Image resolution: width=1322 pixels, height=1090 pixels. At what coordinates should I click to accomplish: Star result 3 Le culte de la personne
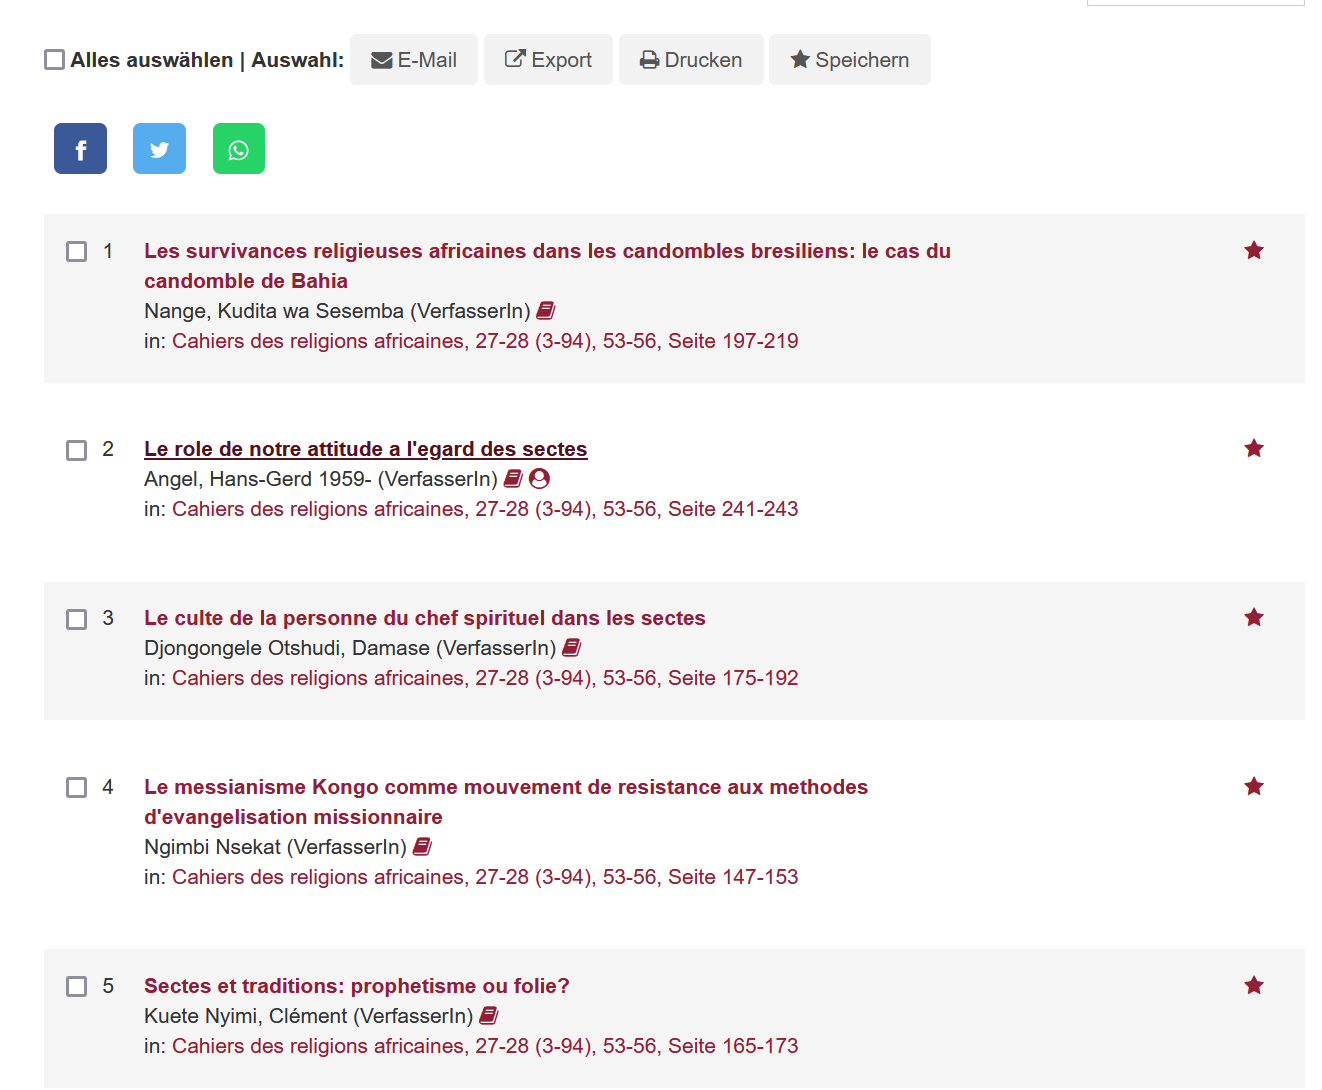click(1254, 617)
